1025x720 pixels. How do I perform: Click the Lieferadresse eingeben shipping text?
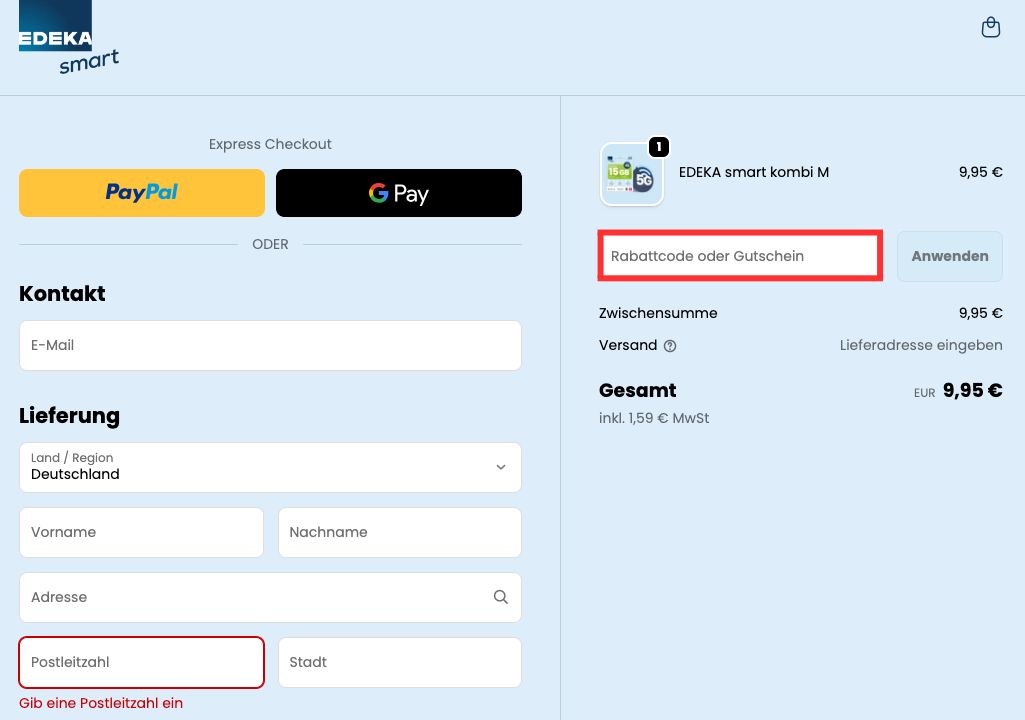[x=920, y=345]
